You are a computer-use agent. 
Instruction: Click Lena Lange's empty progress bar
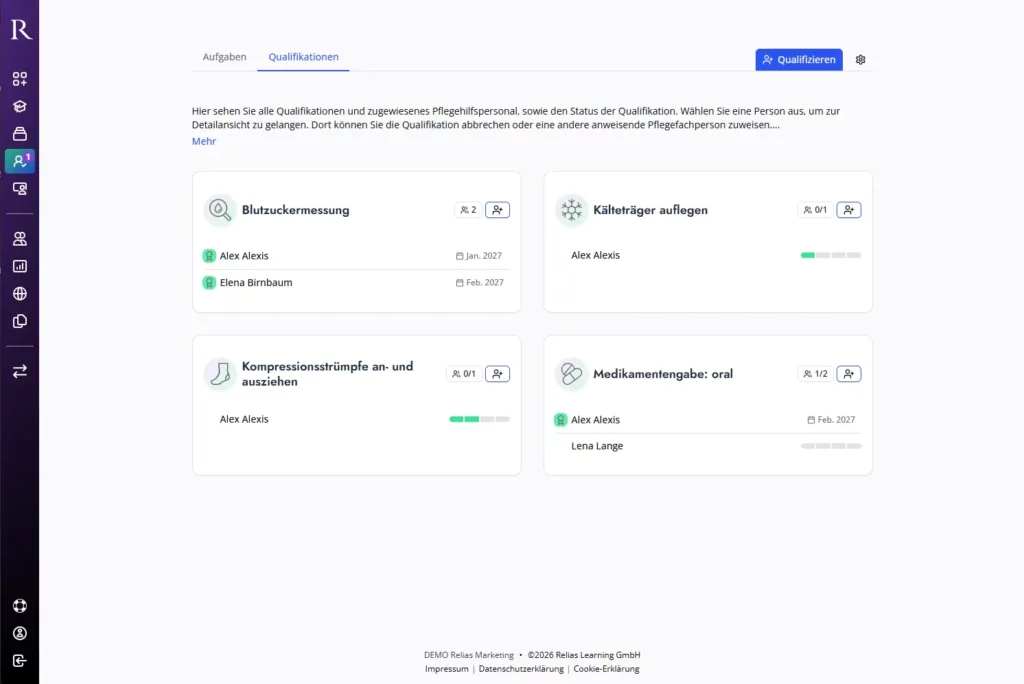831,446
